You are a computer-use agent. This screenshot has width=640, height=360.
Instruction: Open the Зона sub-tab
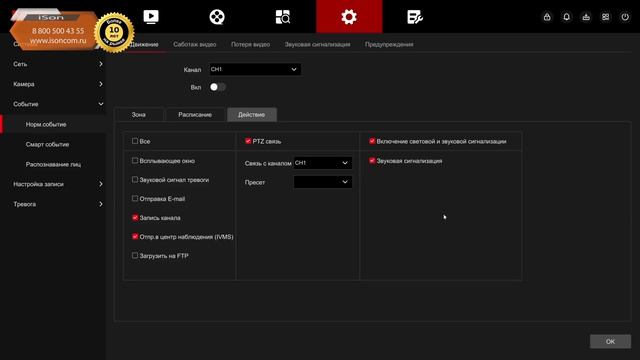139,115
